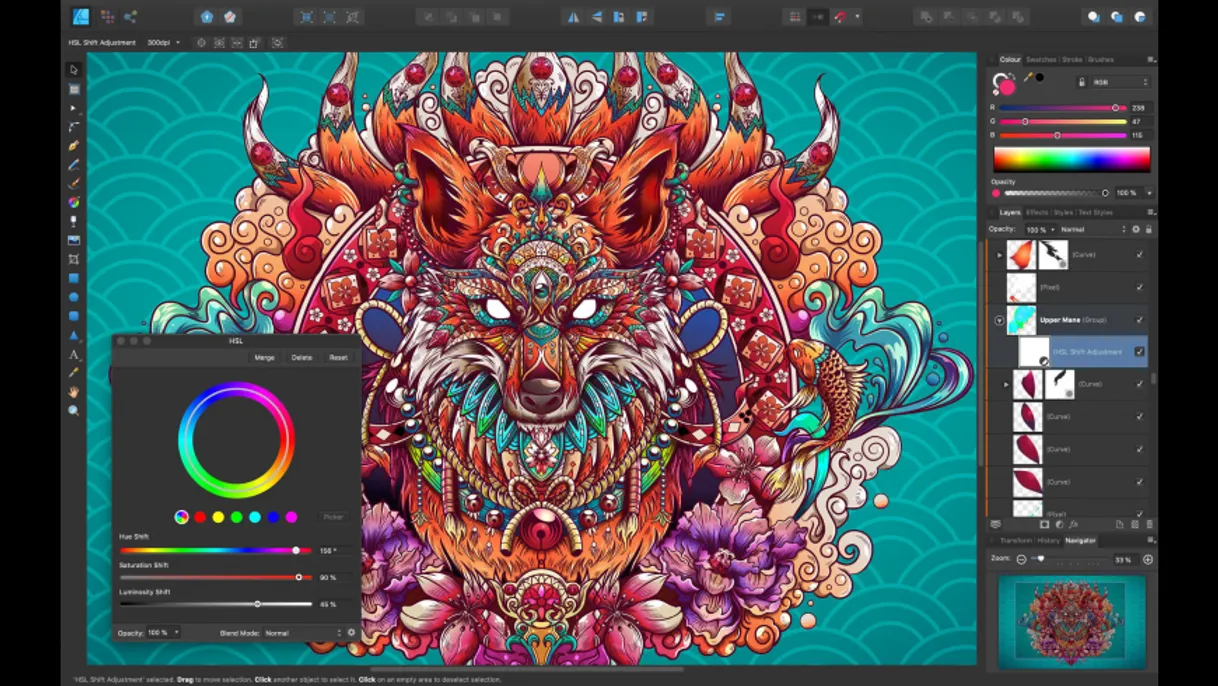1218x686 pixels.
Task: Click the Picker button in HSL dialog
Action: (333, 517)
